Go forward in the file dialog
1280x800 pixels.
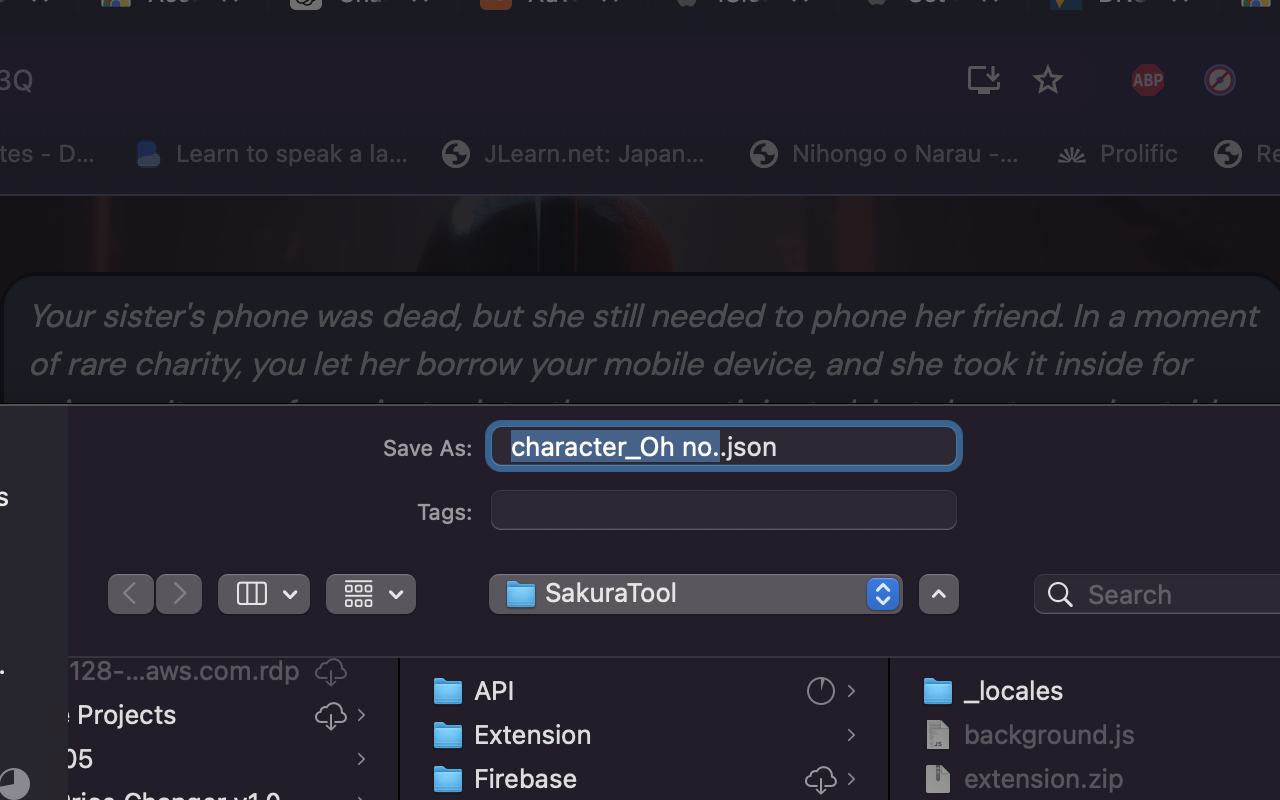pyautogui.click(x=179, y=594)
